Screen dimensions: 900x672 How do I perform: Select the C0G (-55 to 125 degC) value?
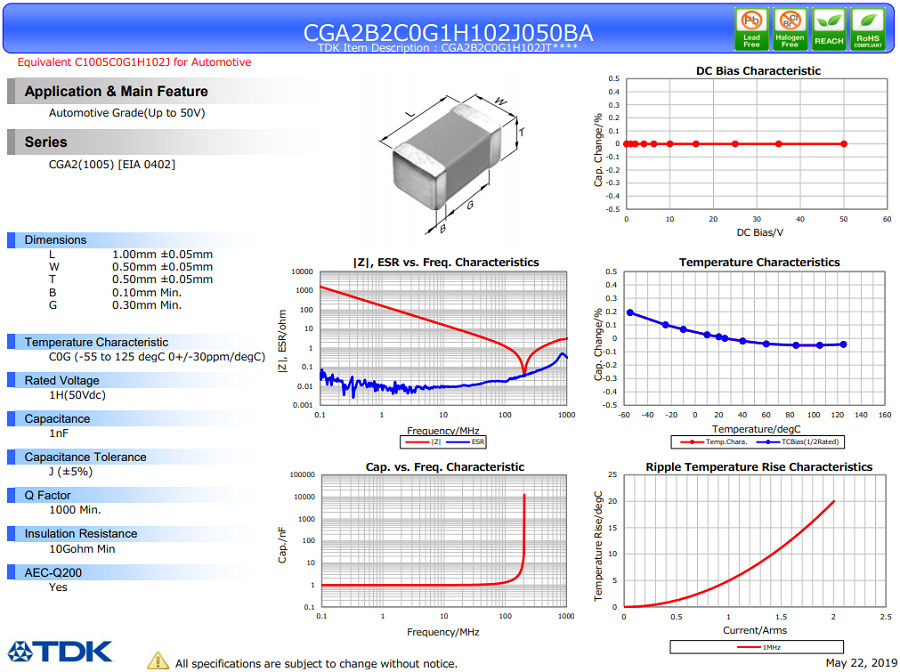(157, 357)
